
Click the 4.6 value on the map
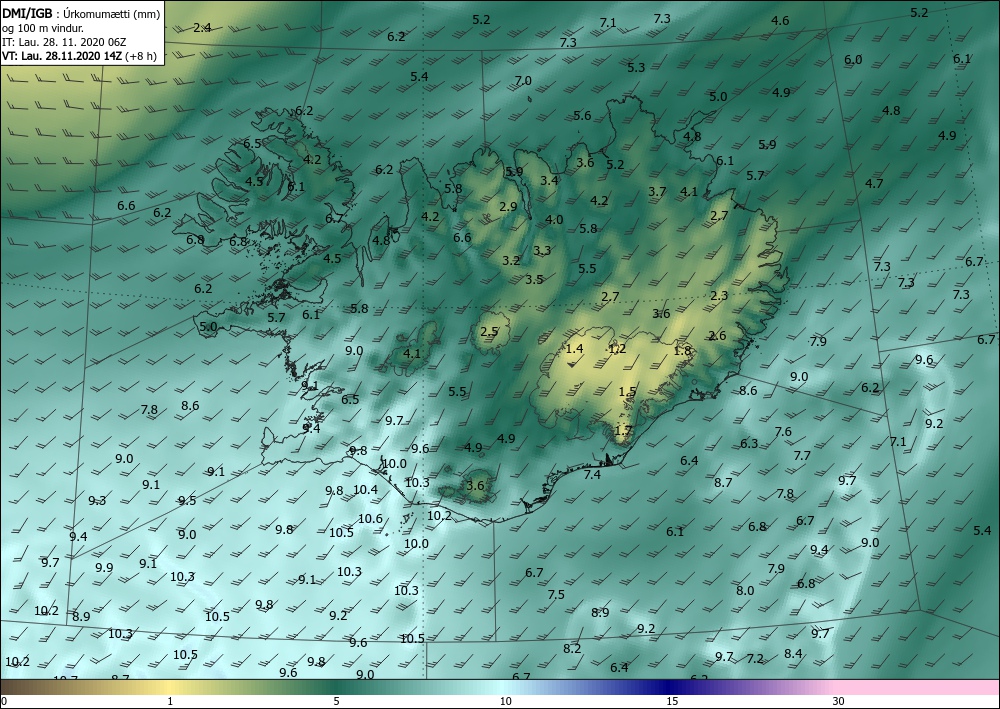780,20
